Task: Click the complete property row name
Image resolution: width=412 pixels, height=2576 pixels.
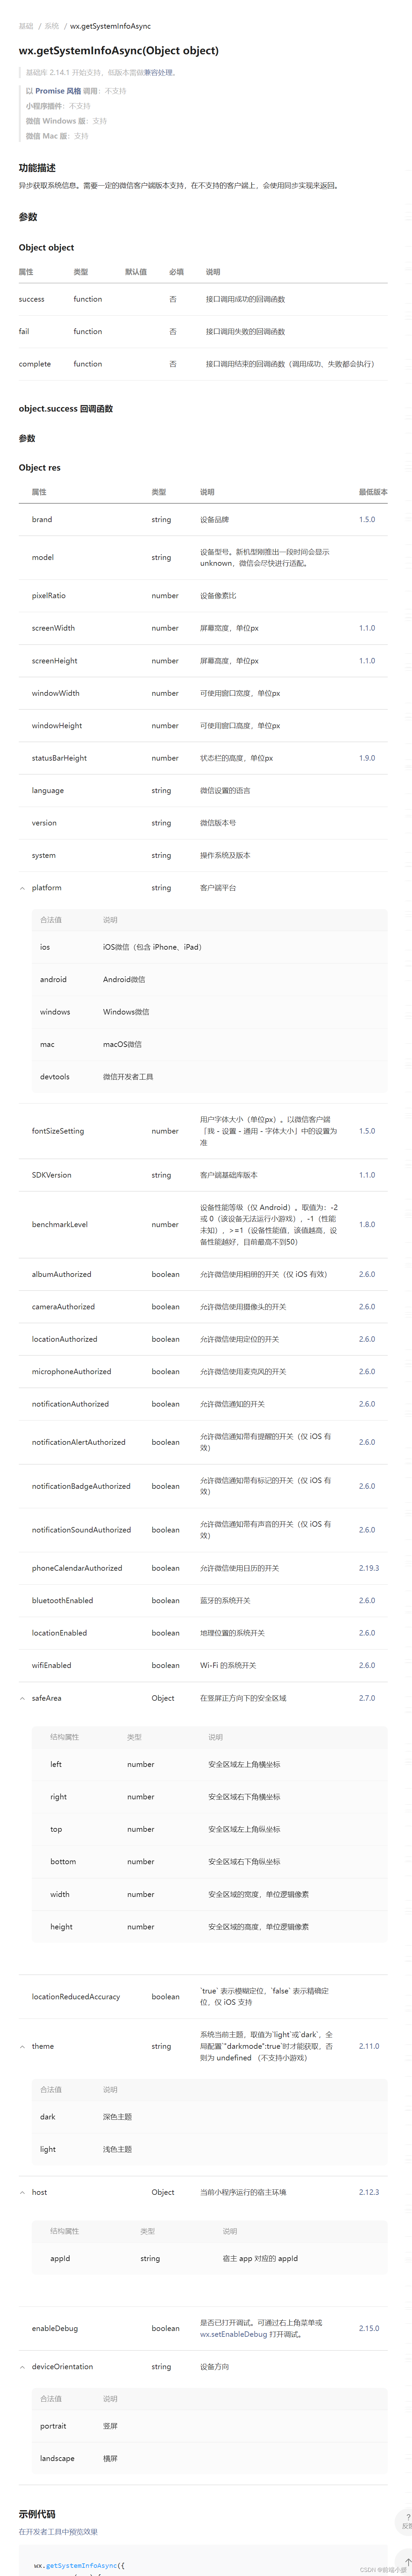Action: point(35,364)
